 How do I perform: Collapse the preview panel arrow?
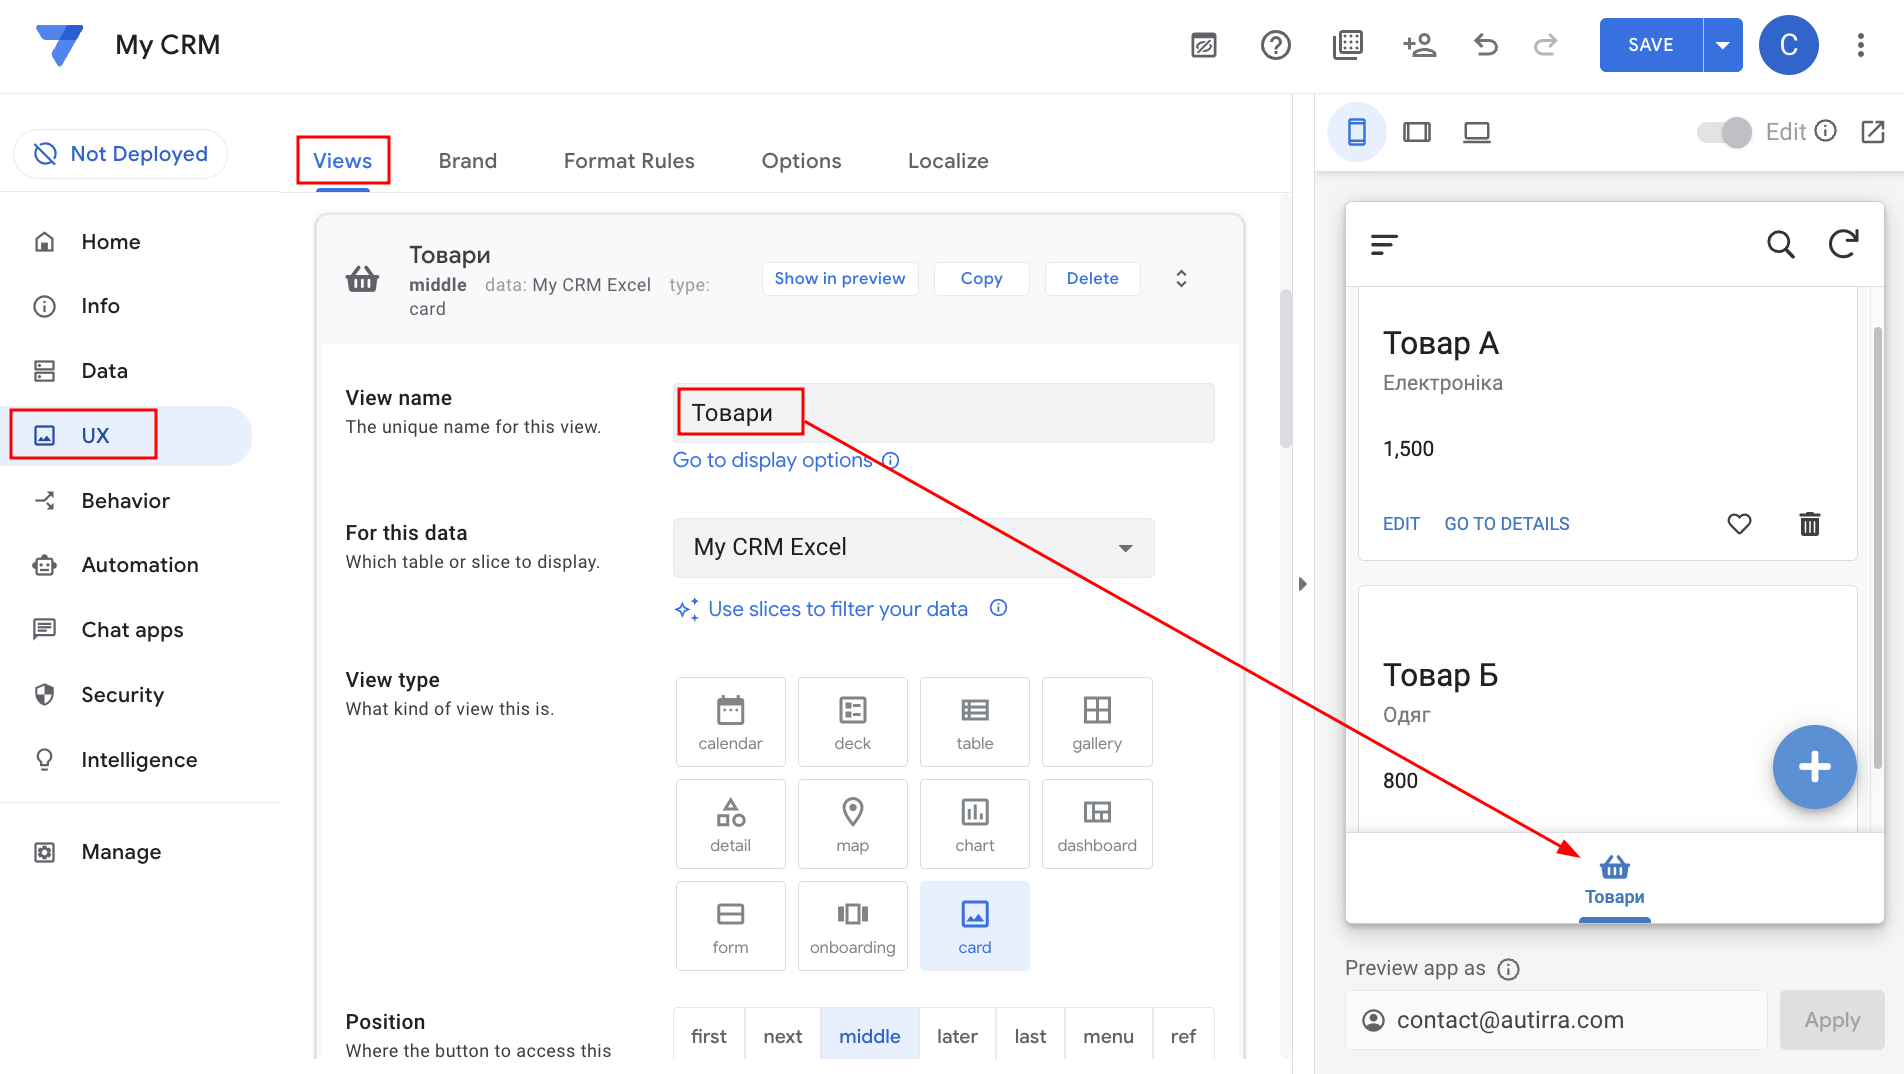(x=1302, y=584)
